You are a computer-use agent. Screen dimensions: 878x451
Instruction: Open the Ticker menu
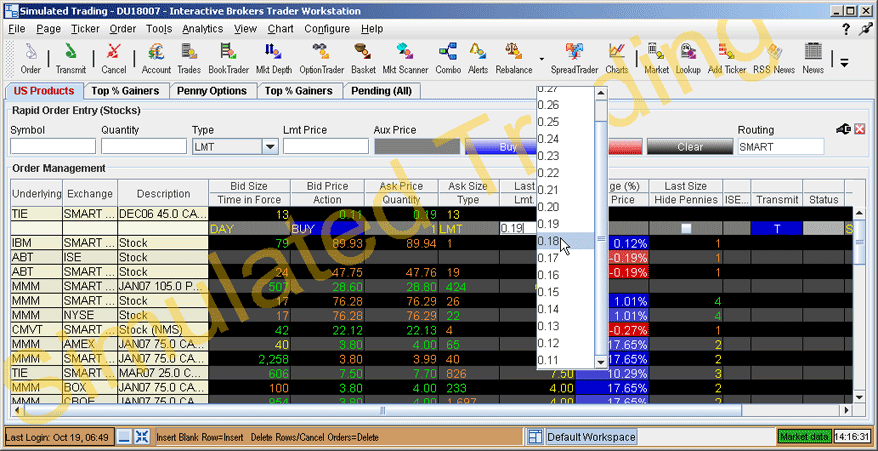click(85, 29)
